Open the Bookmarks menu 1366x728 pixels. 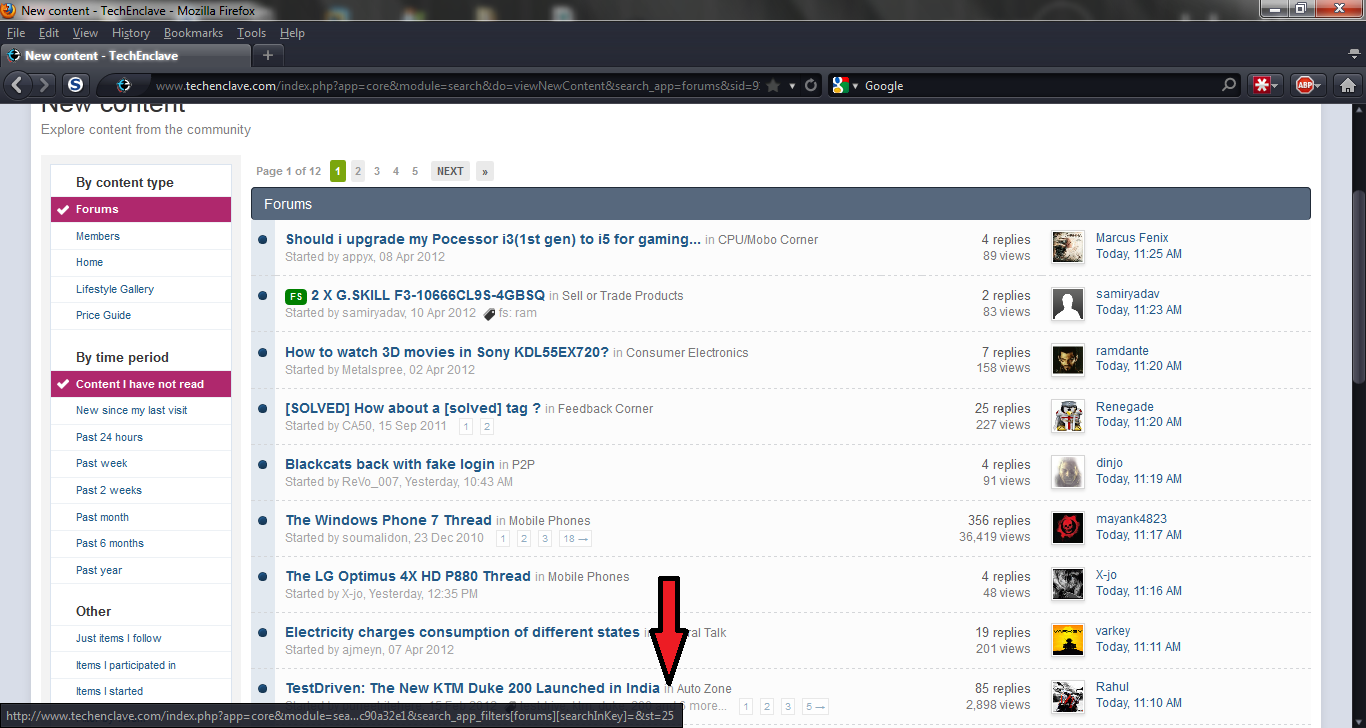(x=193, y=33)
